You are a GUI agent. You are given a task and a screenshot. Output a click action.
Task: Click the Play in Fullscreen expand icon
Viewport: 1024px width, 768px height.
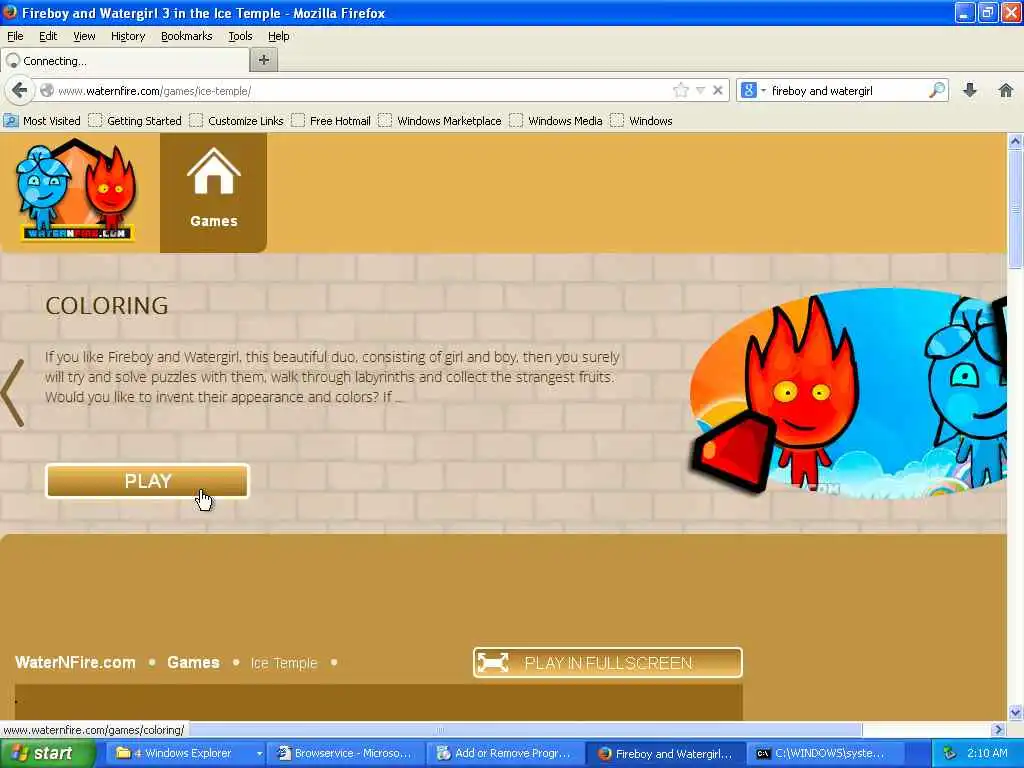point(492,663)
